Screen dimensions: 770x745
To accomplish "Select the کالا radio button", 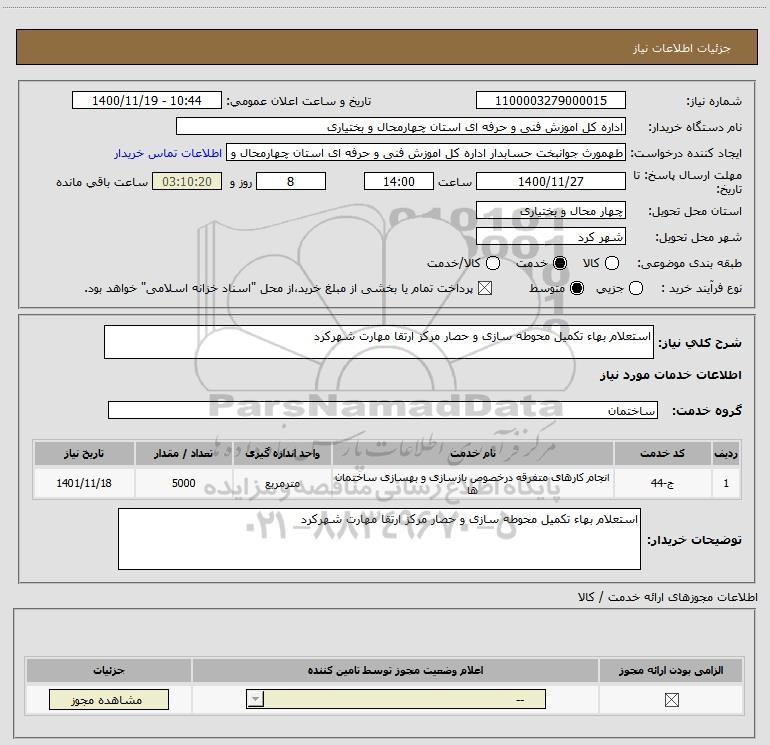I will [x=611, y=263].
